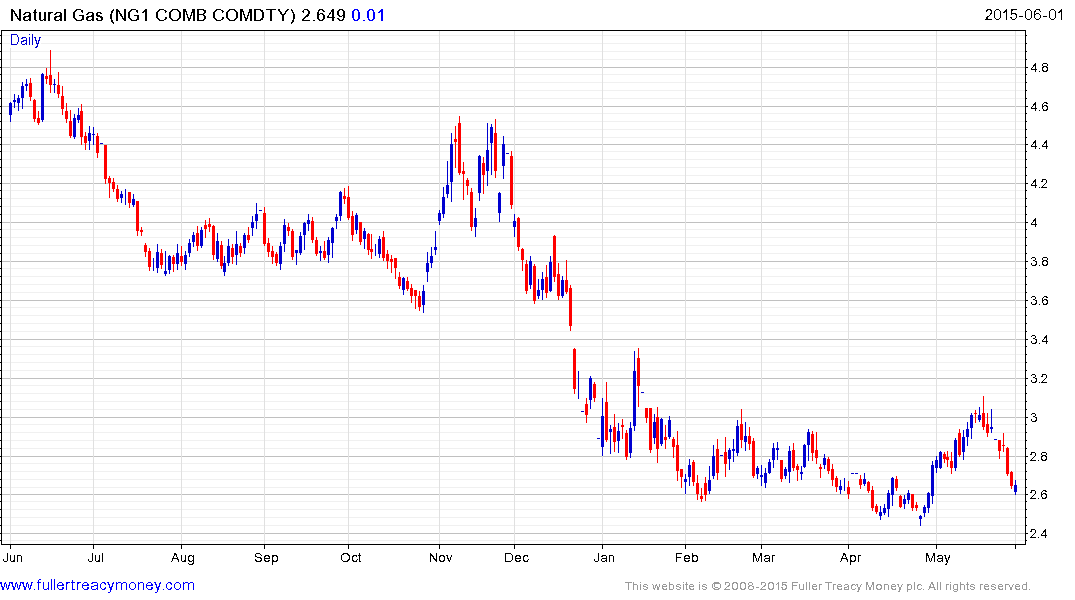Click the 4.6 price label on the y-axis
This screenshot has width=1075, height=600.
click(x=1039, y=107)
